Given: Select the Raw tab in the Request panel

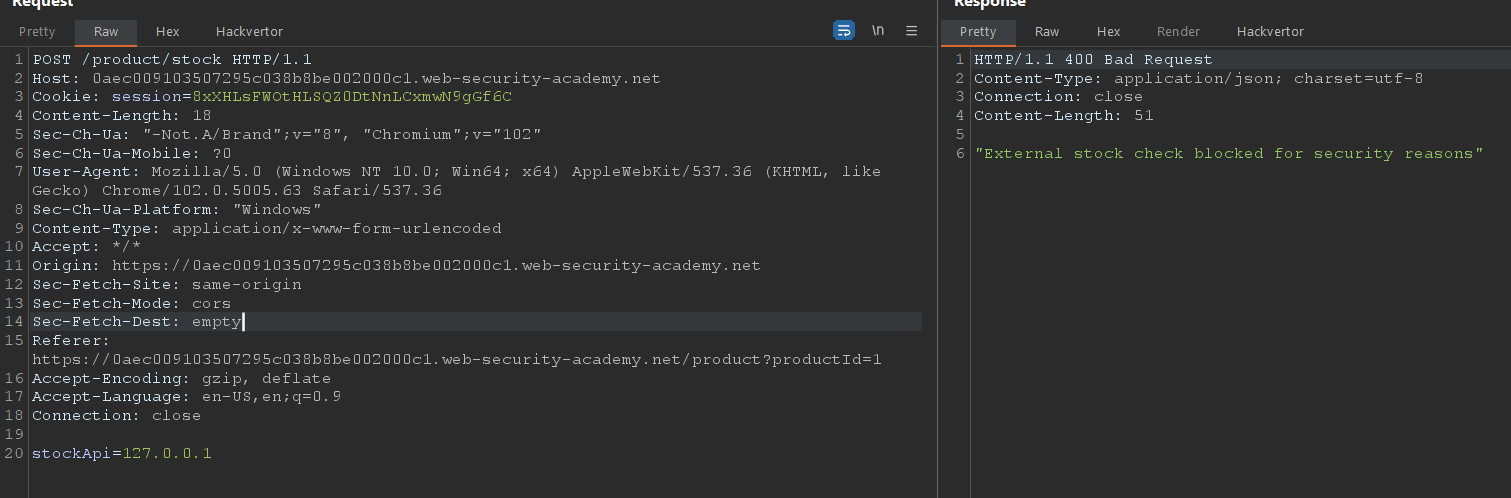Looking at the screenshot, I should pyautogui.click(x=106, y=32).
